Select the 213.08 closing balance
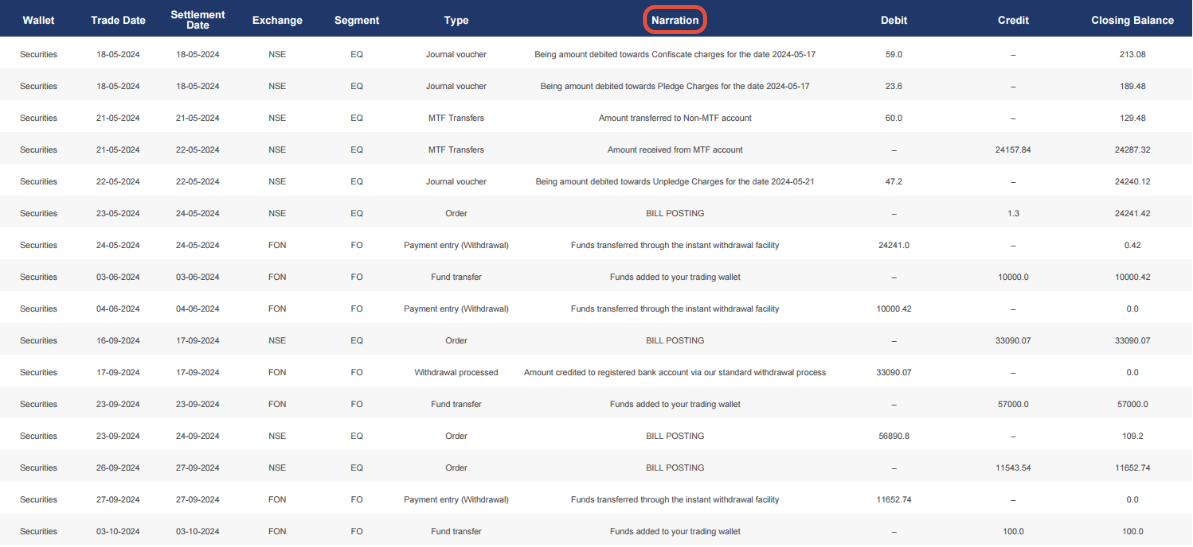The height and width of the screenshot is (547, 1193). [1132, 54]
